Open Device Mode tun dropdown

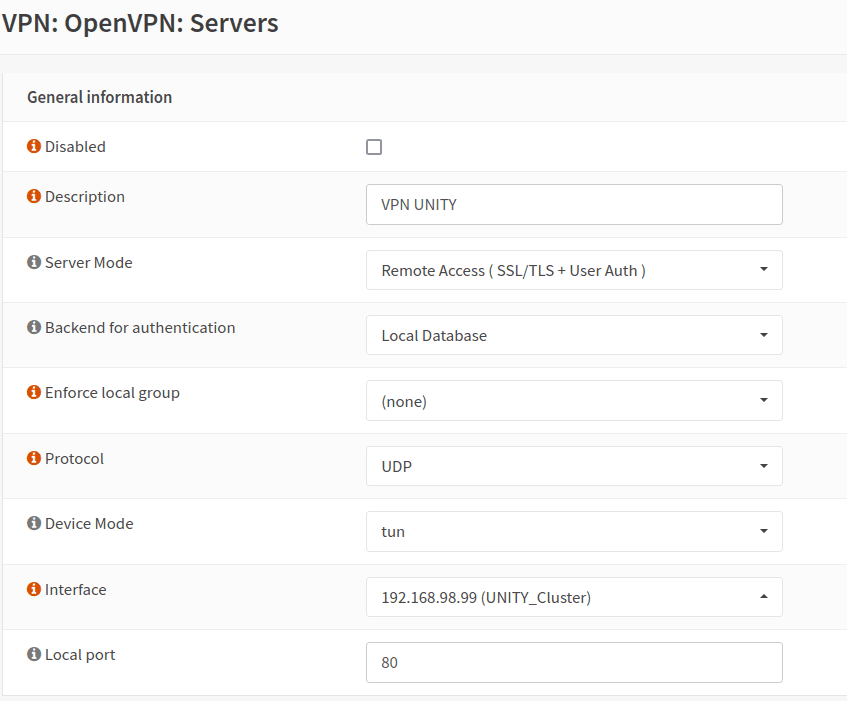(574, 531)
